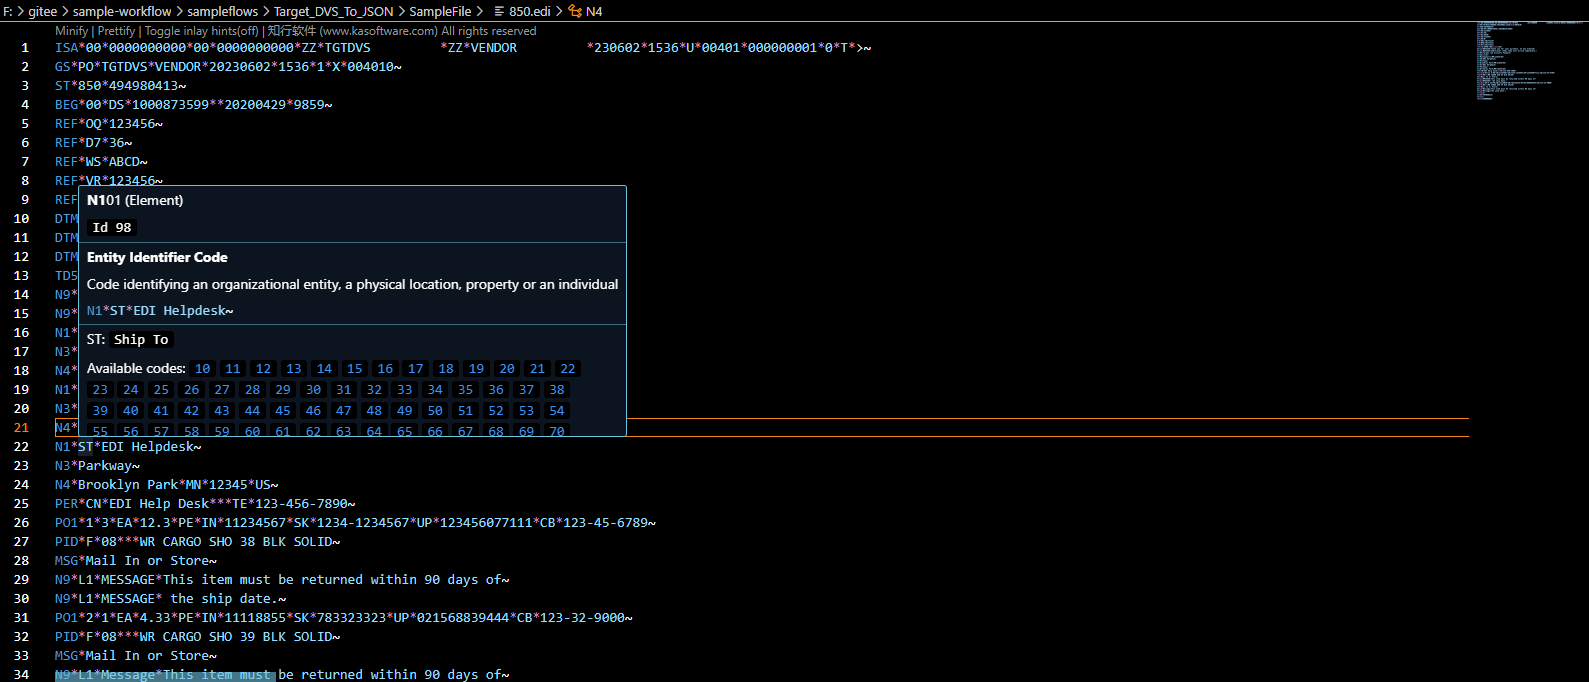The width and height of the screenshot is (1589, 682).
Task: Click the Prettify code lens action
Action: click(116, 31)
